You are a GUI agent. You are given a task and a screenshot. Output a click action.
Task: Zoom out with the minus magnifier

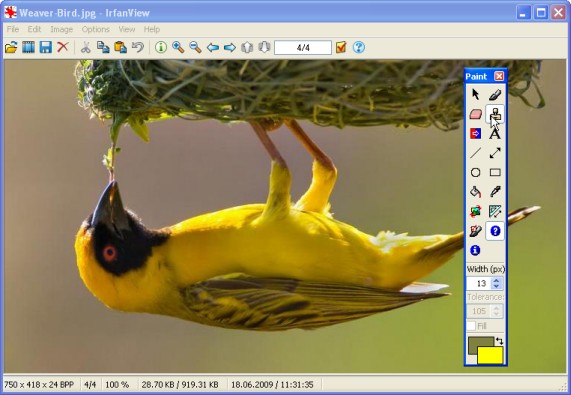tap(195, 47)
